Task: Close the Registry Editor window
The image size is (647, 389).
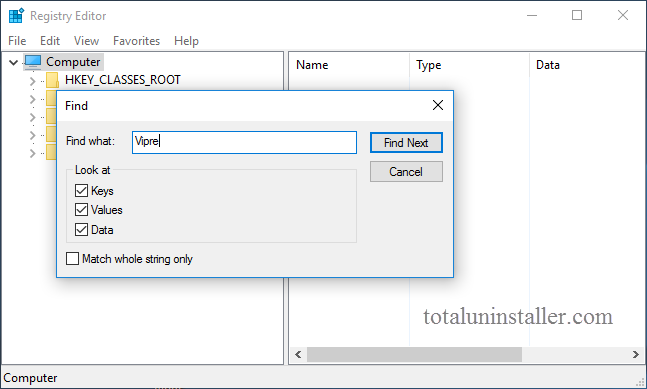Action: tap(623, 16)
